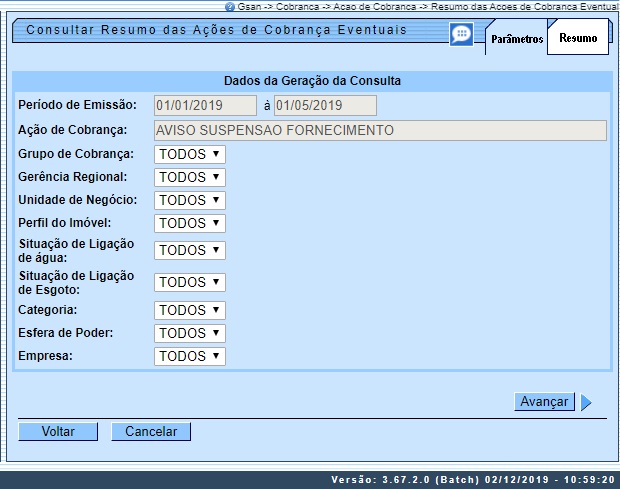Click the Ação de Cobrança text field

click(380, 130)
